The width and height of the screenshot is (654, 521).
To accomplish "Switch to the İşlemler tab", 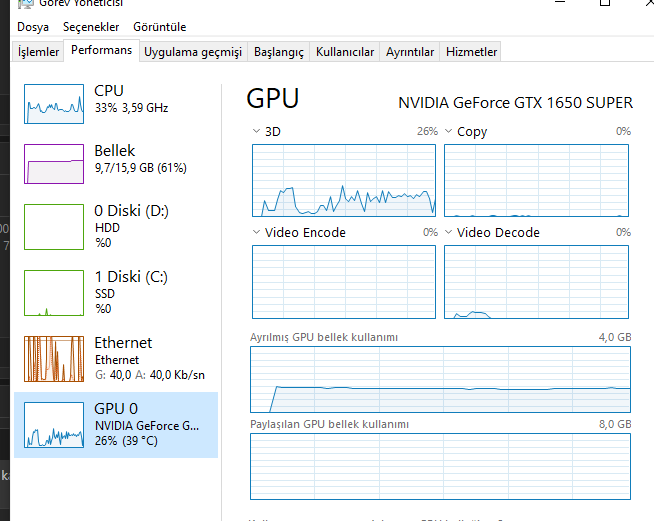I will point(38,52).
